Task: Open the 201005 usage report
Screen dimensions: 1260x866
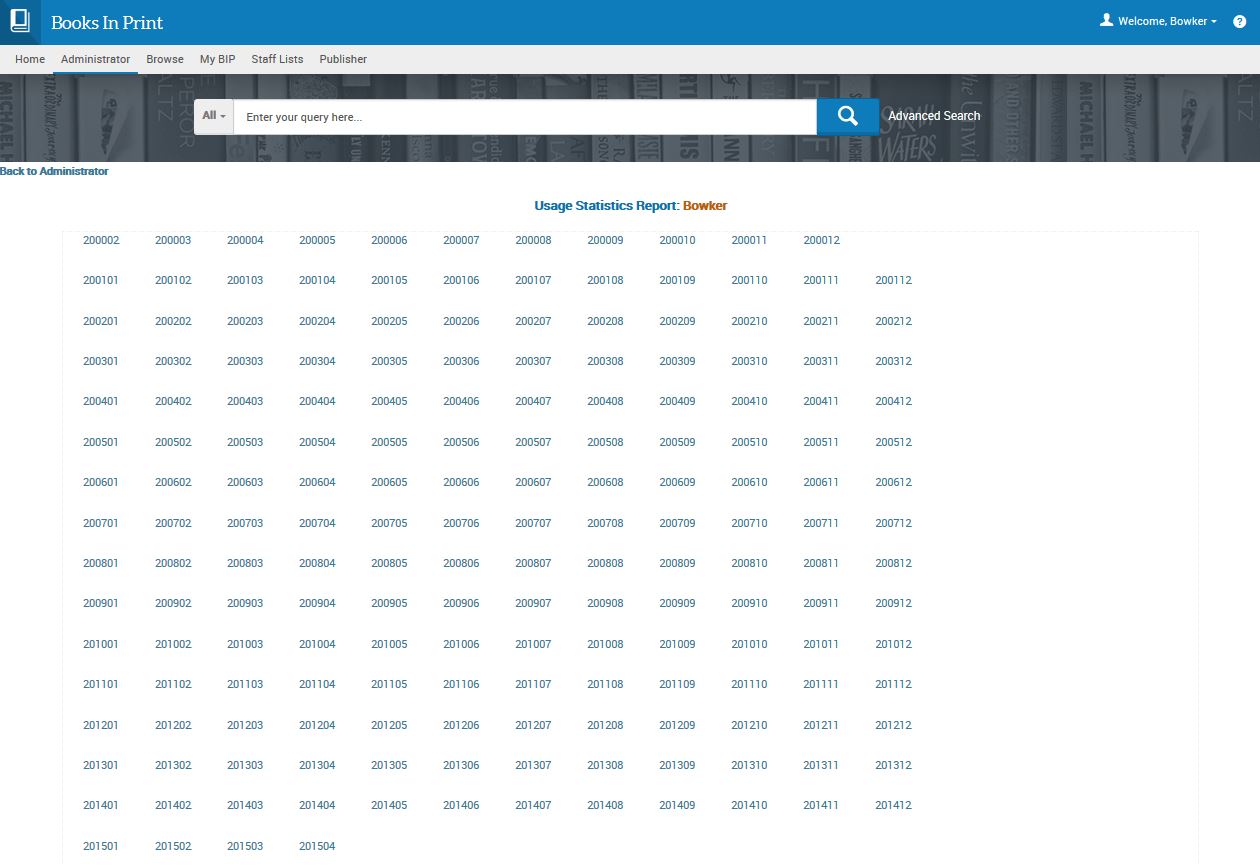Action: tap(389, 644)
